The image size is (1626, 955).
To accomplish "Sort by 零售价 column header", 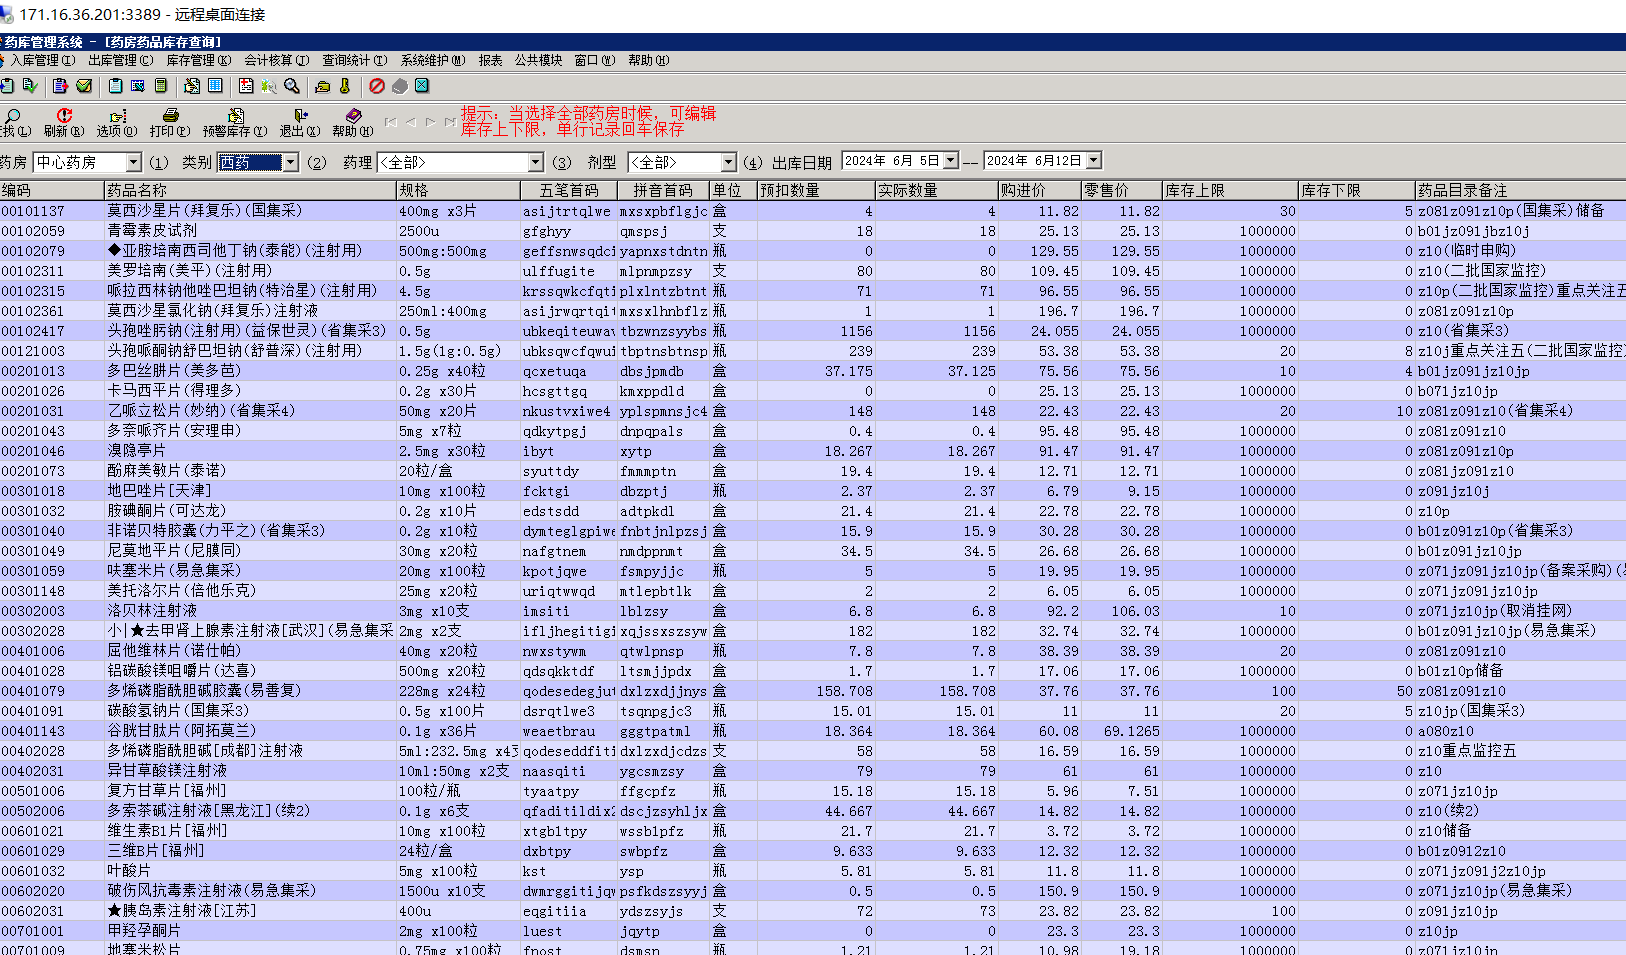I will (x=1121, y=190).
